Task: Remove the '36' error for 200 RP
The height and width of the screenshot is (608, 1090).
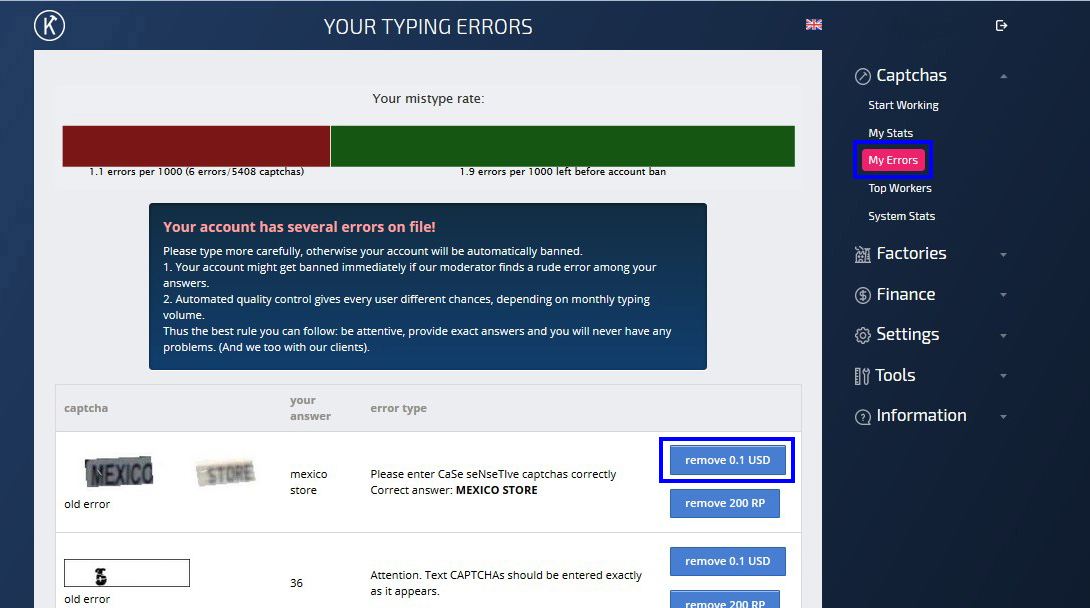Action: [724, 600]
